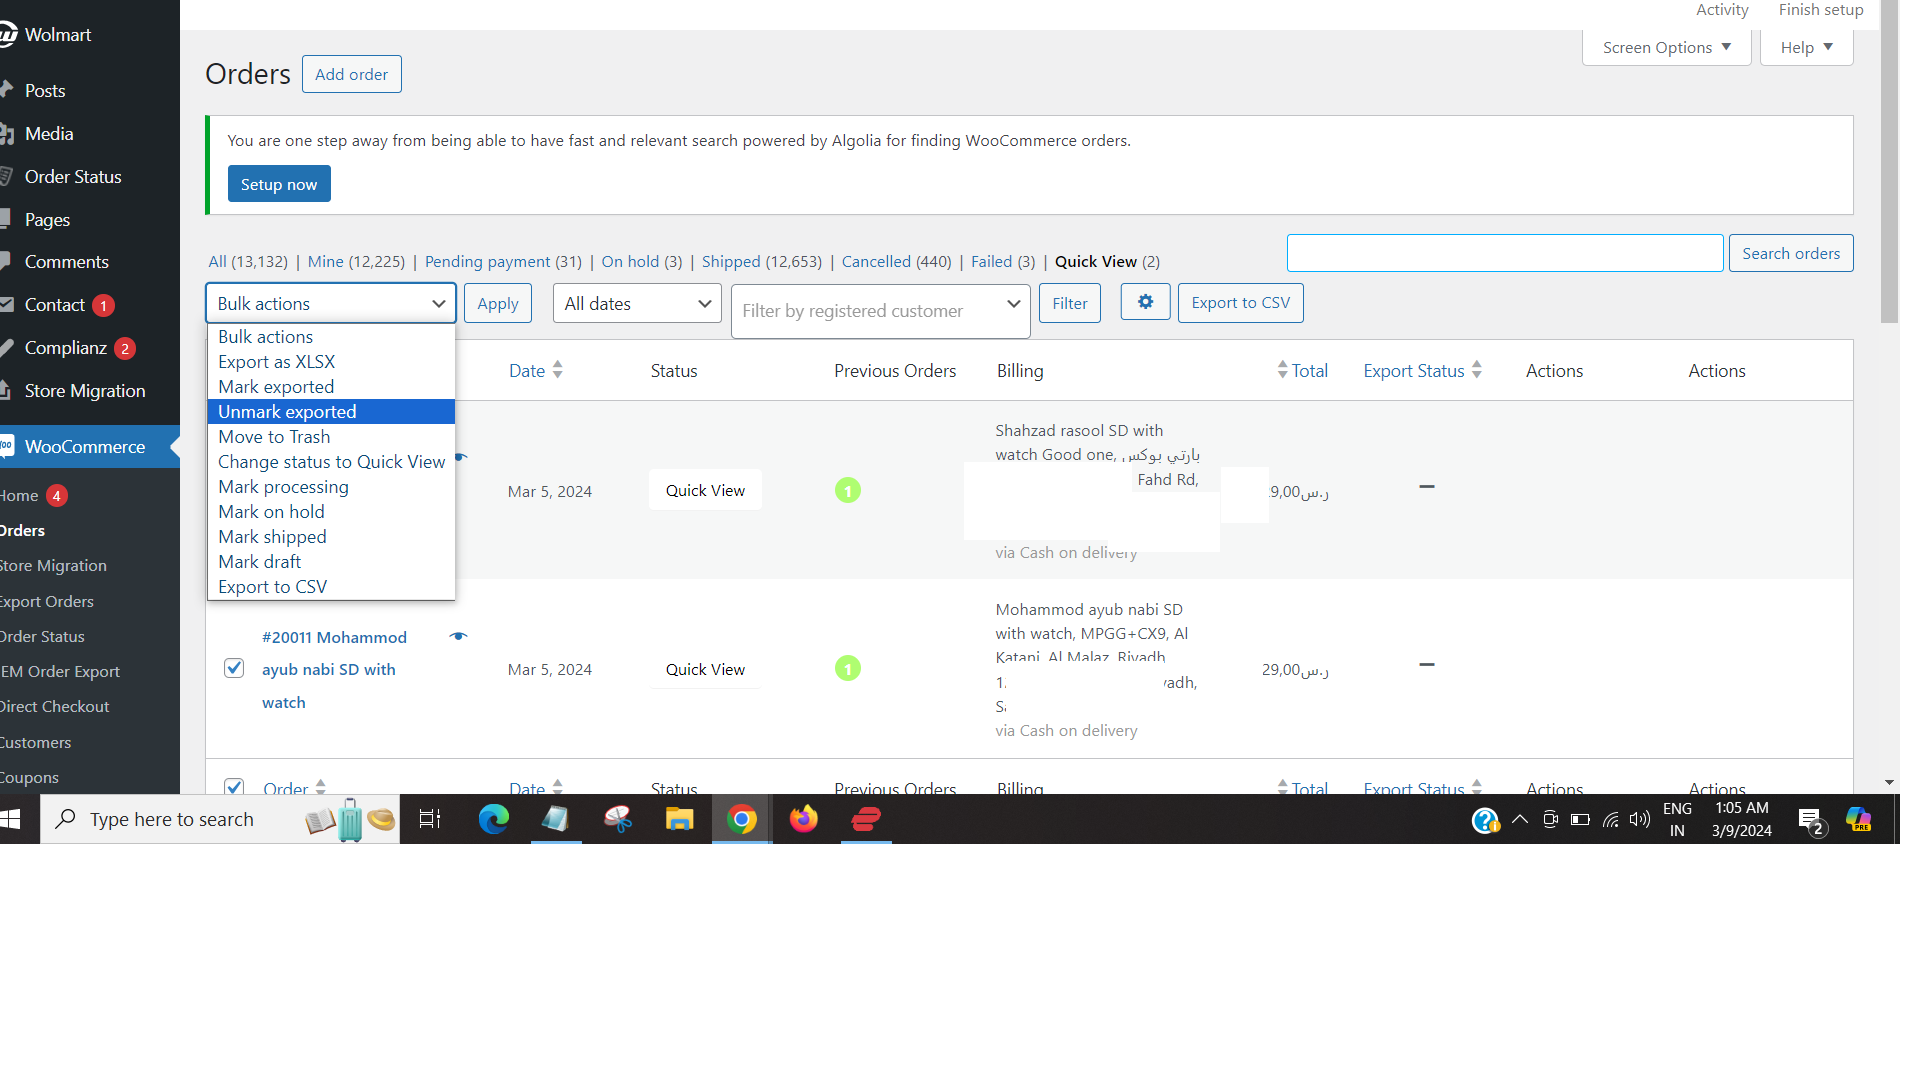Screen dimensions: 1920x1080
Task: Apply the selected bulk action
Action: [498, 303]
